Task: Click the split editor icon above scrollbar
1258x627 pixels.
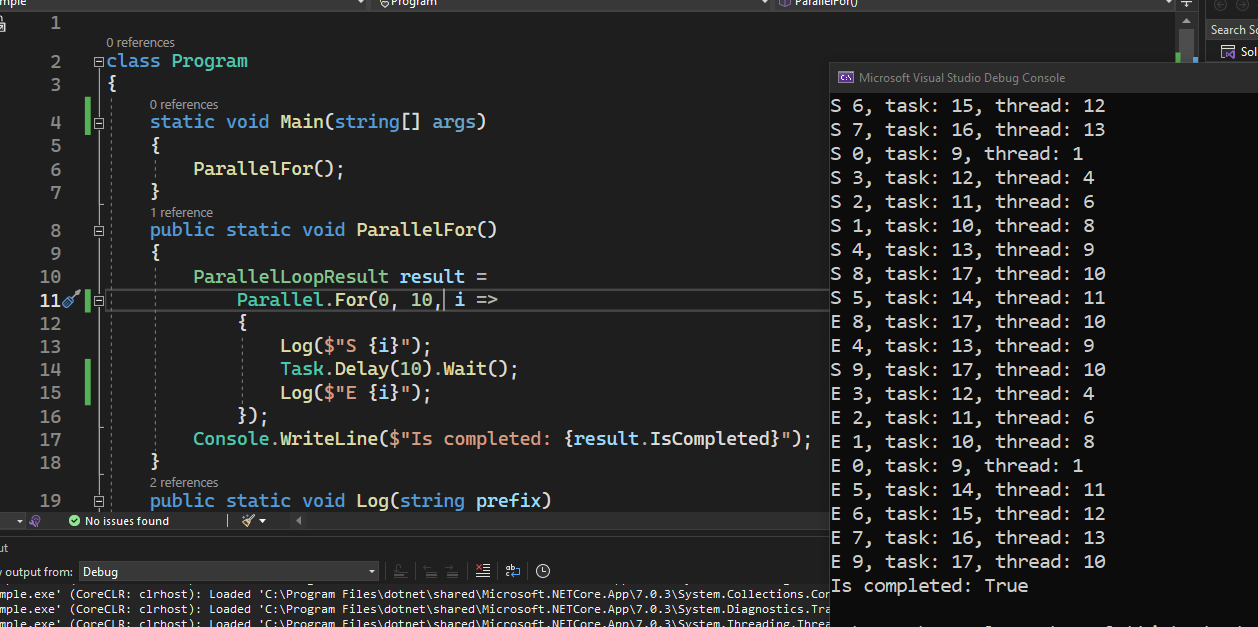Action: point(1186,4)
